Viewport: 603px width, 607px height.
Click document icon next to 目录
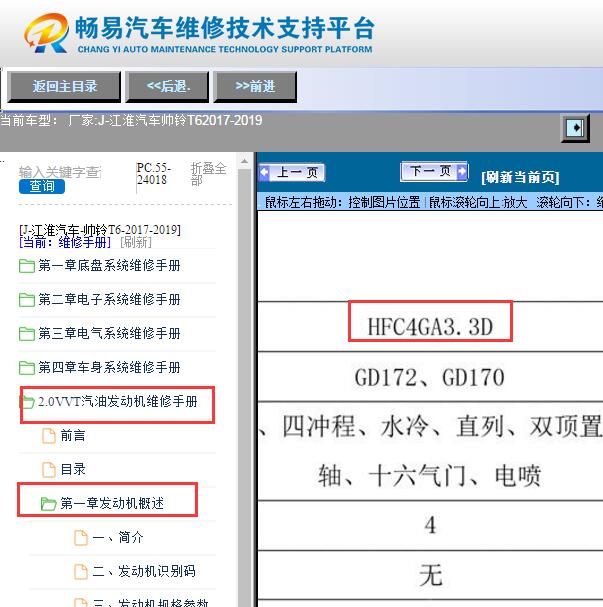coord(49,470)
